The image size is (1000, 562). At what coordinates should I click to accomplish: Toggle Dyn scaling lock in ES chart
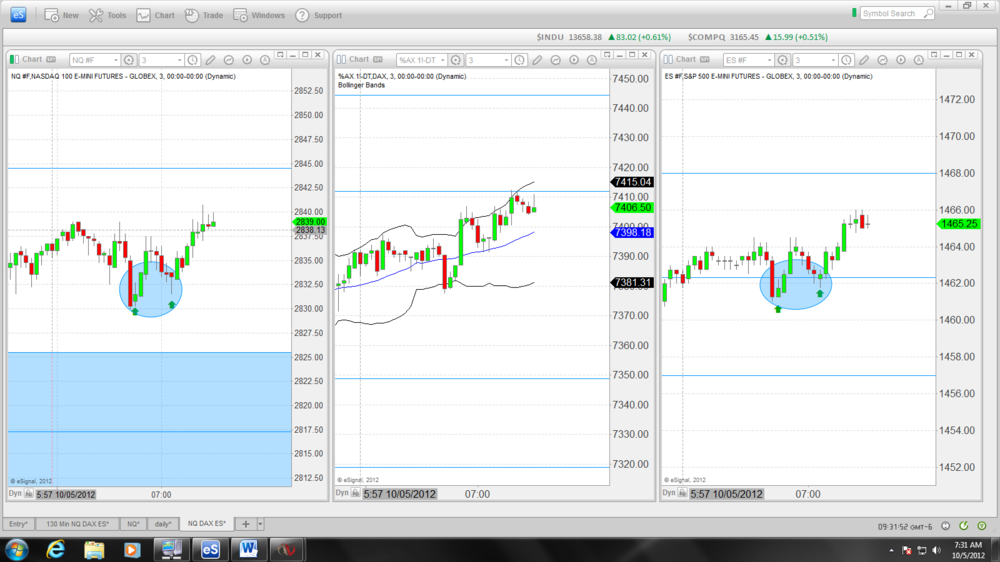pyautogui.click(x=682, y=493)
